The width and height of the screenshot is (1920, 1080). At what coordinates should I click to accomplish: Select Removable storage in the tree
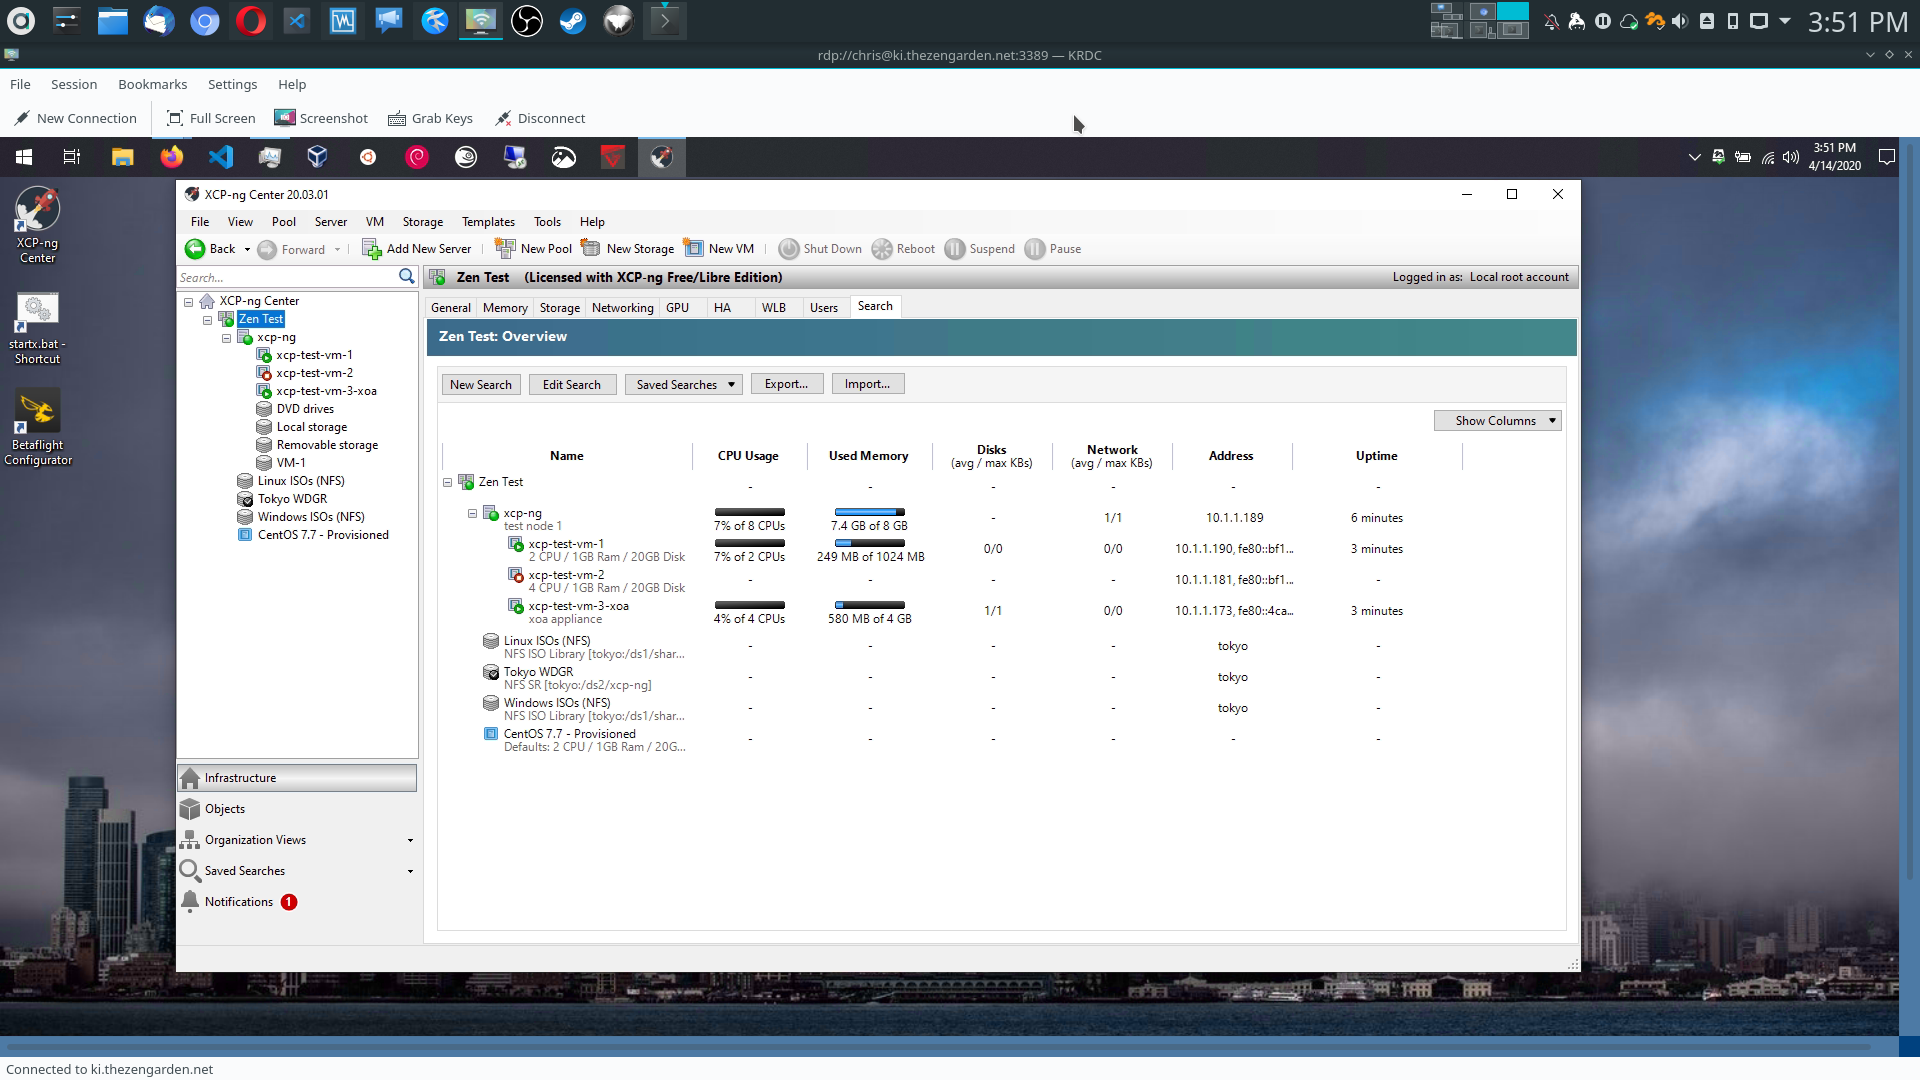click(x=327, y=445)
